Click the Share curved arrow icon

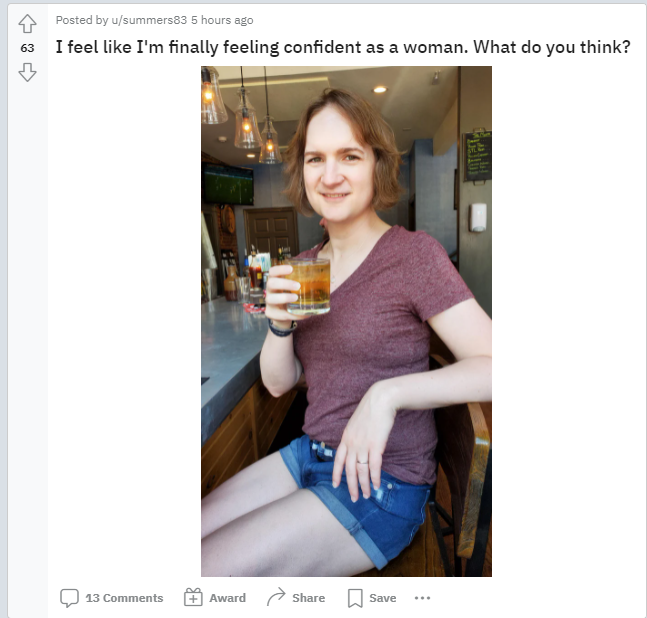276,597
